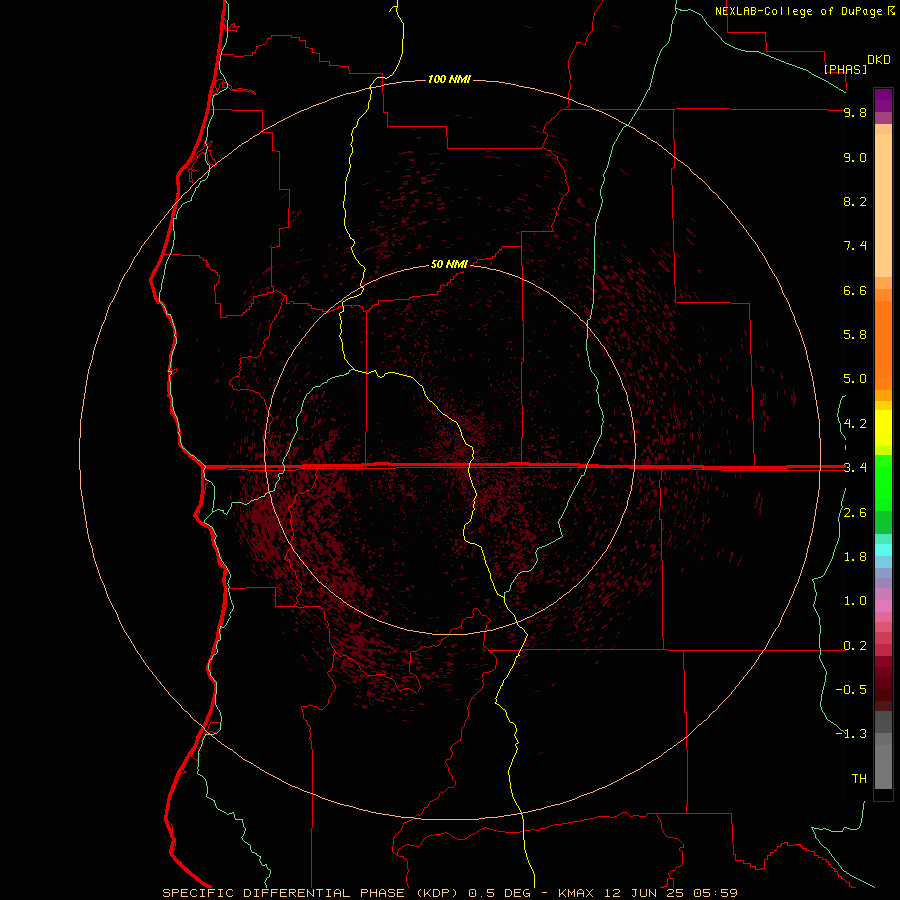This screenshot has width=900, height=900.
Task: Click the -0.5 value on the scale
Action: [851, 690]
